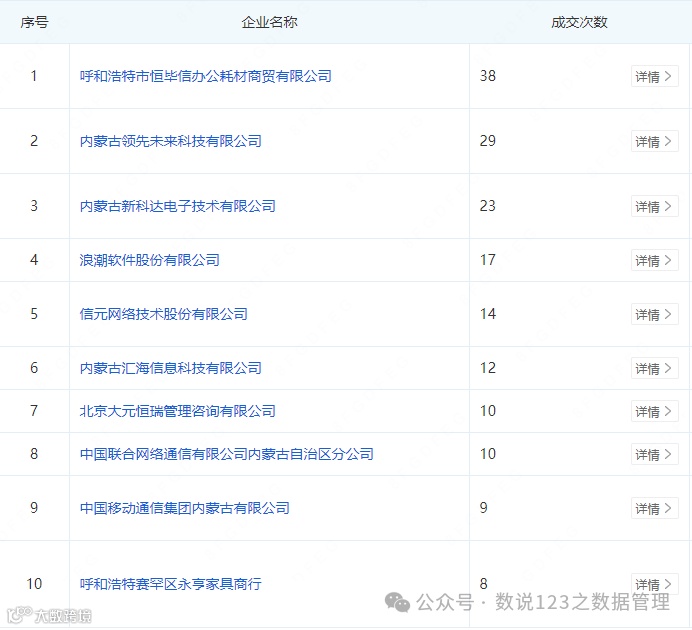Select the deal count value 14
The height and width of the screenshot is (630, 692).
488,314
